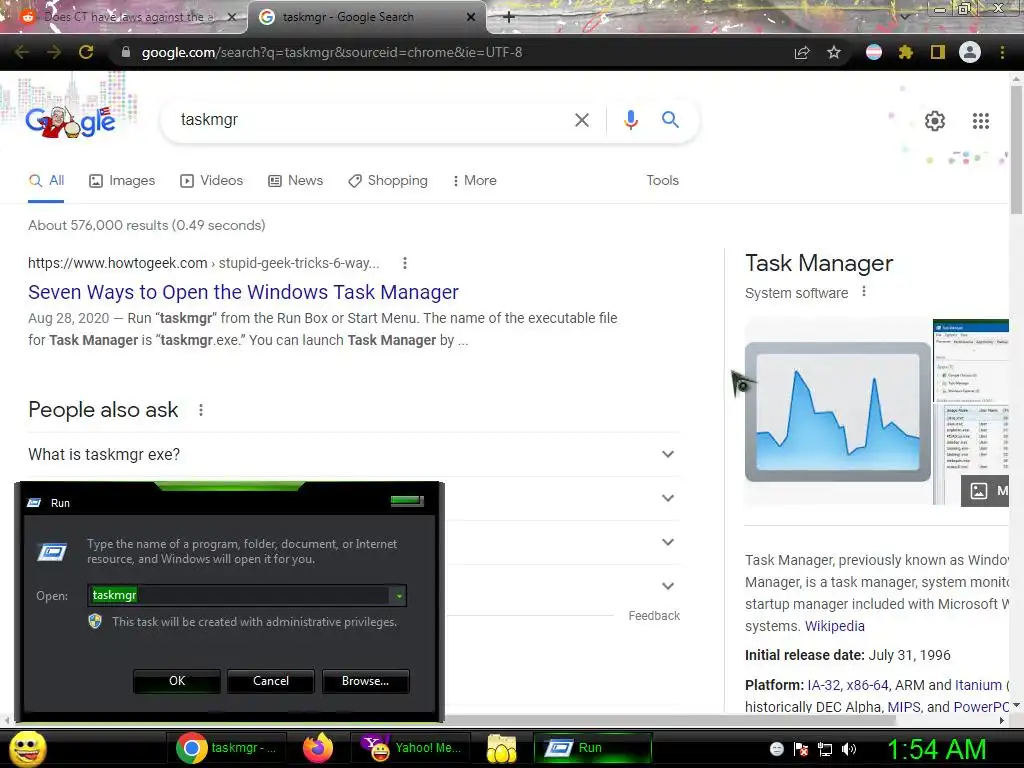Screen dimensions: 1024x768
Task: Go forward with the forward arrow
Action: tap(54, 52)
